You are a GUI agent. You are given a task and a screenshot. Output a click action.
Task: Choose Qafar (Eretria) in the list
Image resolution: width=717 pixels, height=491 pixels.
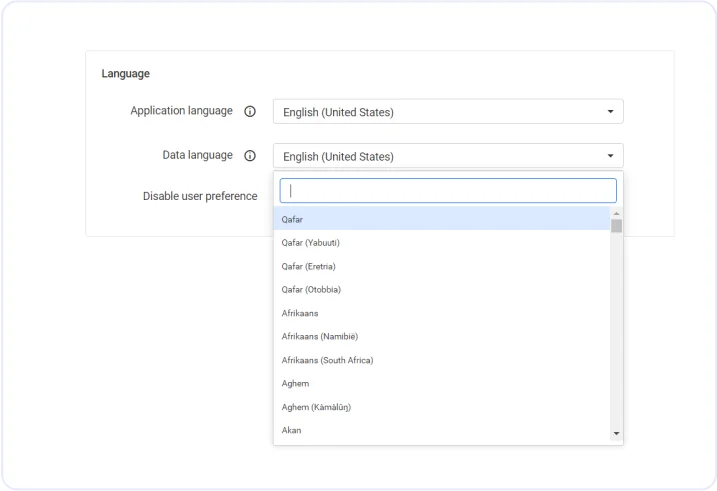click(x=442, y=266)
